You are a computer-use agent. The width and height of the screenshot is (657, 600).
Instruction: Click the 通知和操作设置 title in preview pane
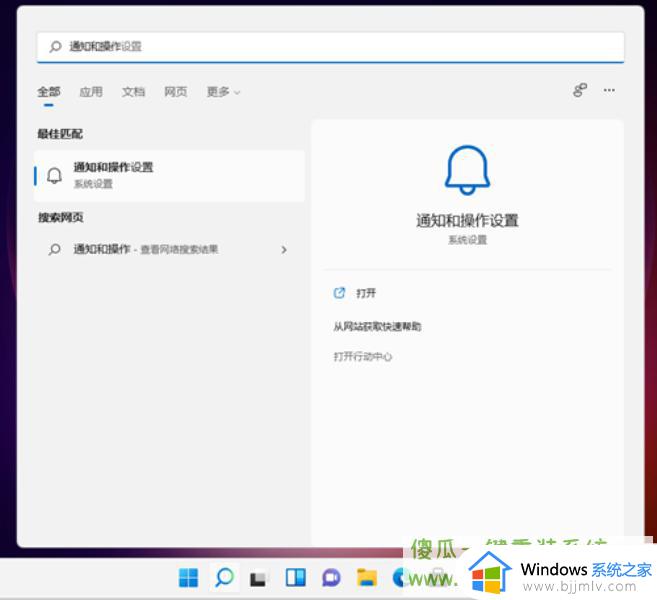pos(467,221)
